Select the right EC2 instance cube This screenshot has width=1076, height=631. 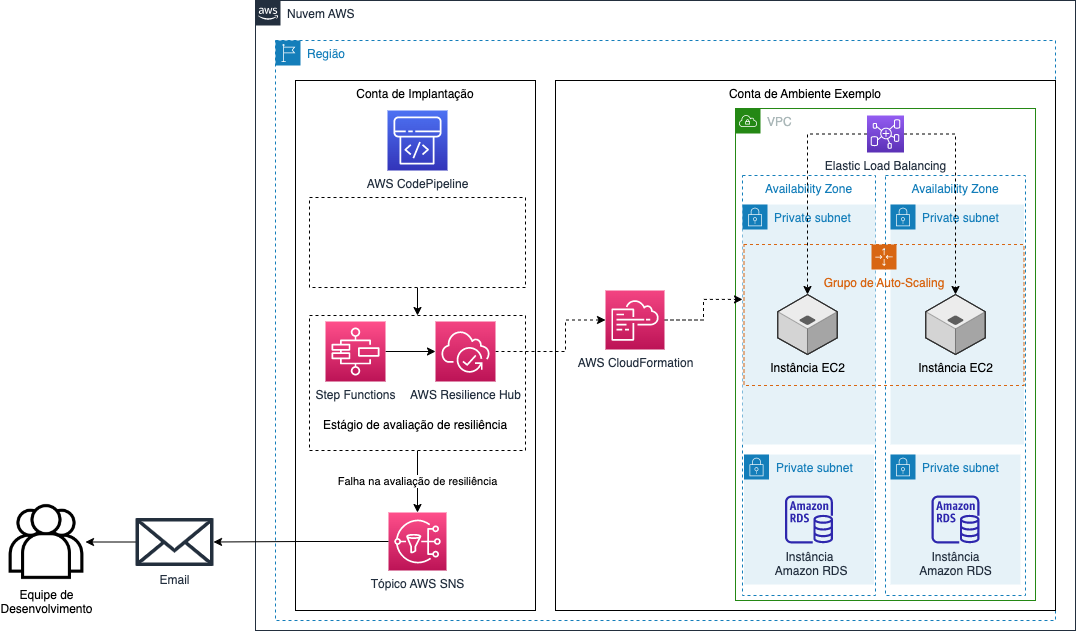955,324
